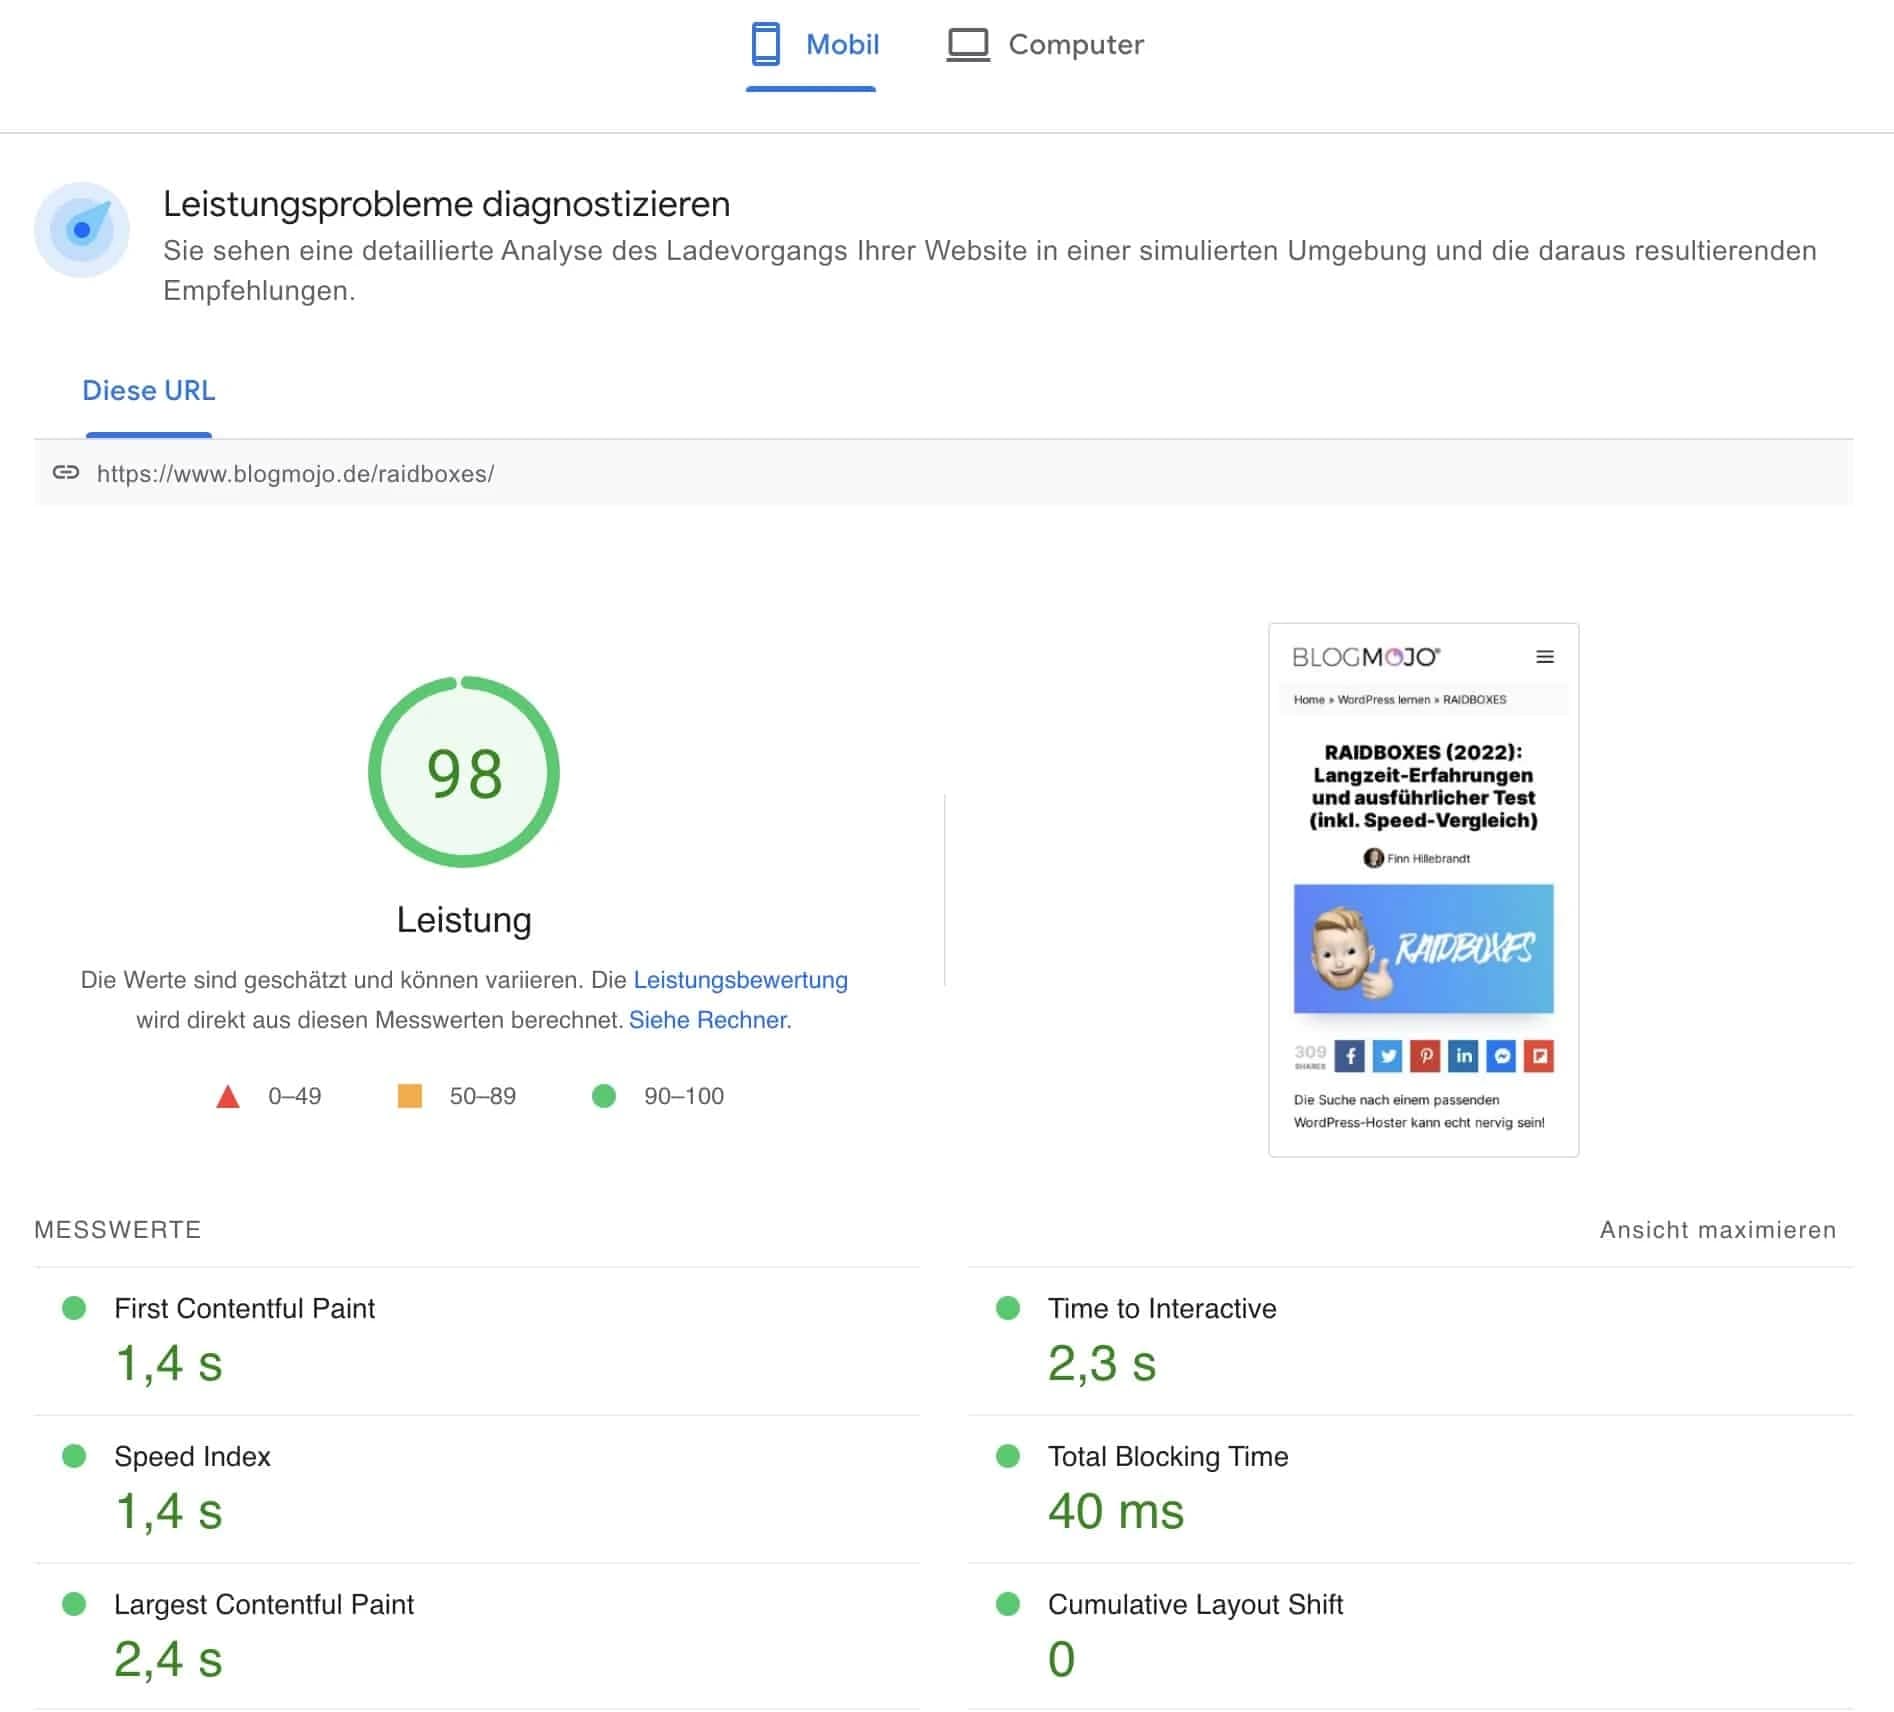Click the Leistungsprobleme gauge icon
The width and height of the screenshot is (1894, 1712).
tap(82, 230)
